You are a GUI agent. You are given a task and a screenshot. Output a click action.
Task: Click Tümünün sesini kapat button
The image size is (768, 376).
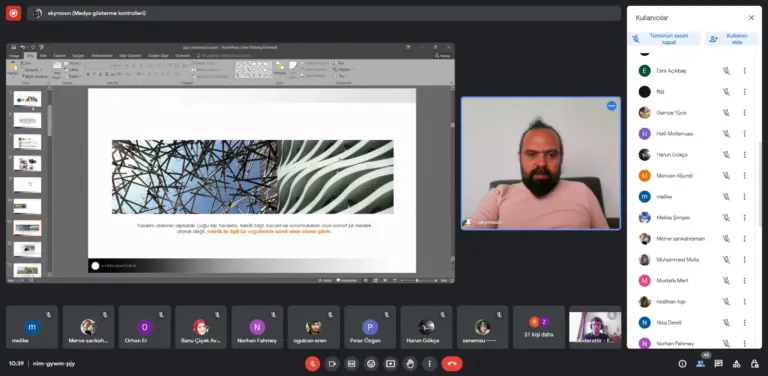tap(664, 39)
